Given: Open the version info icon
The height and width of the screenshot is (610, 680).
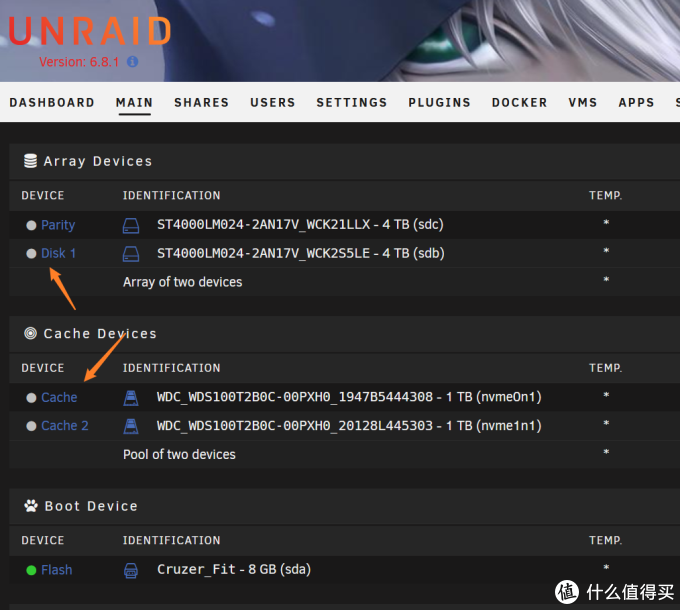Looking at the screenshot, I should coord(132,62).
